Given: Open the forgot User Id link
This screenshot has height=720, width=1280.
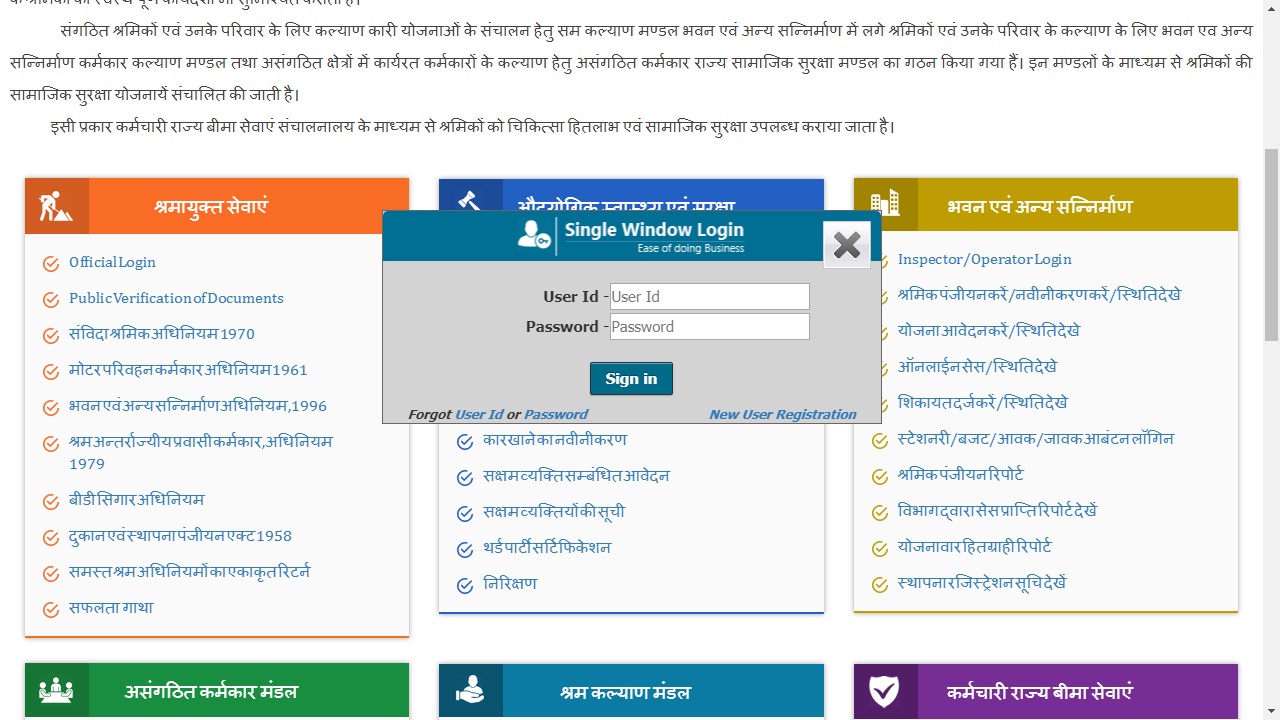Looking at the screenshot, I should [479, 415].
